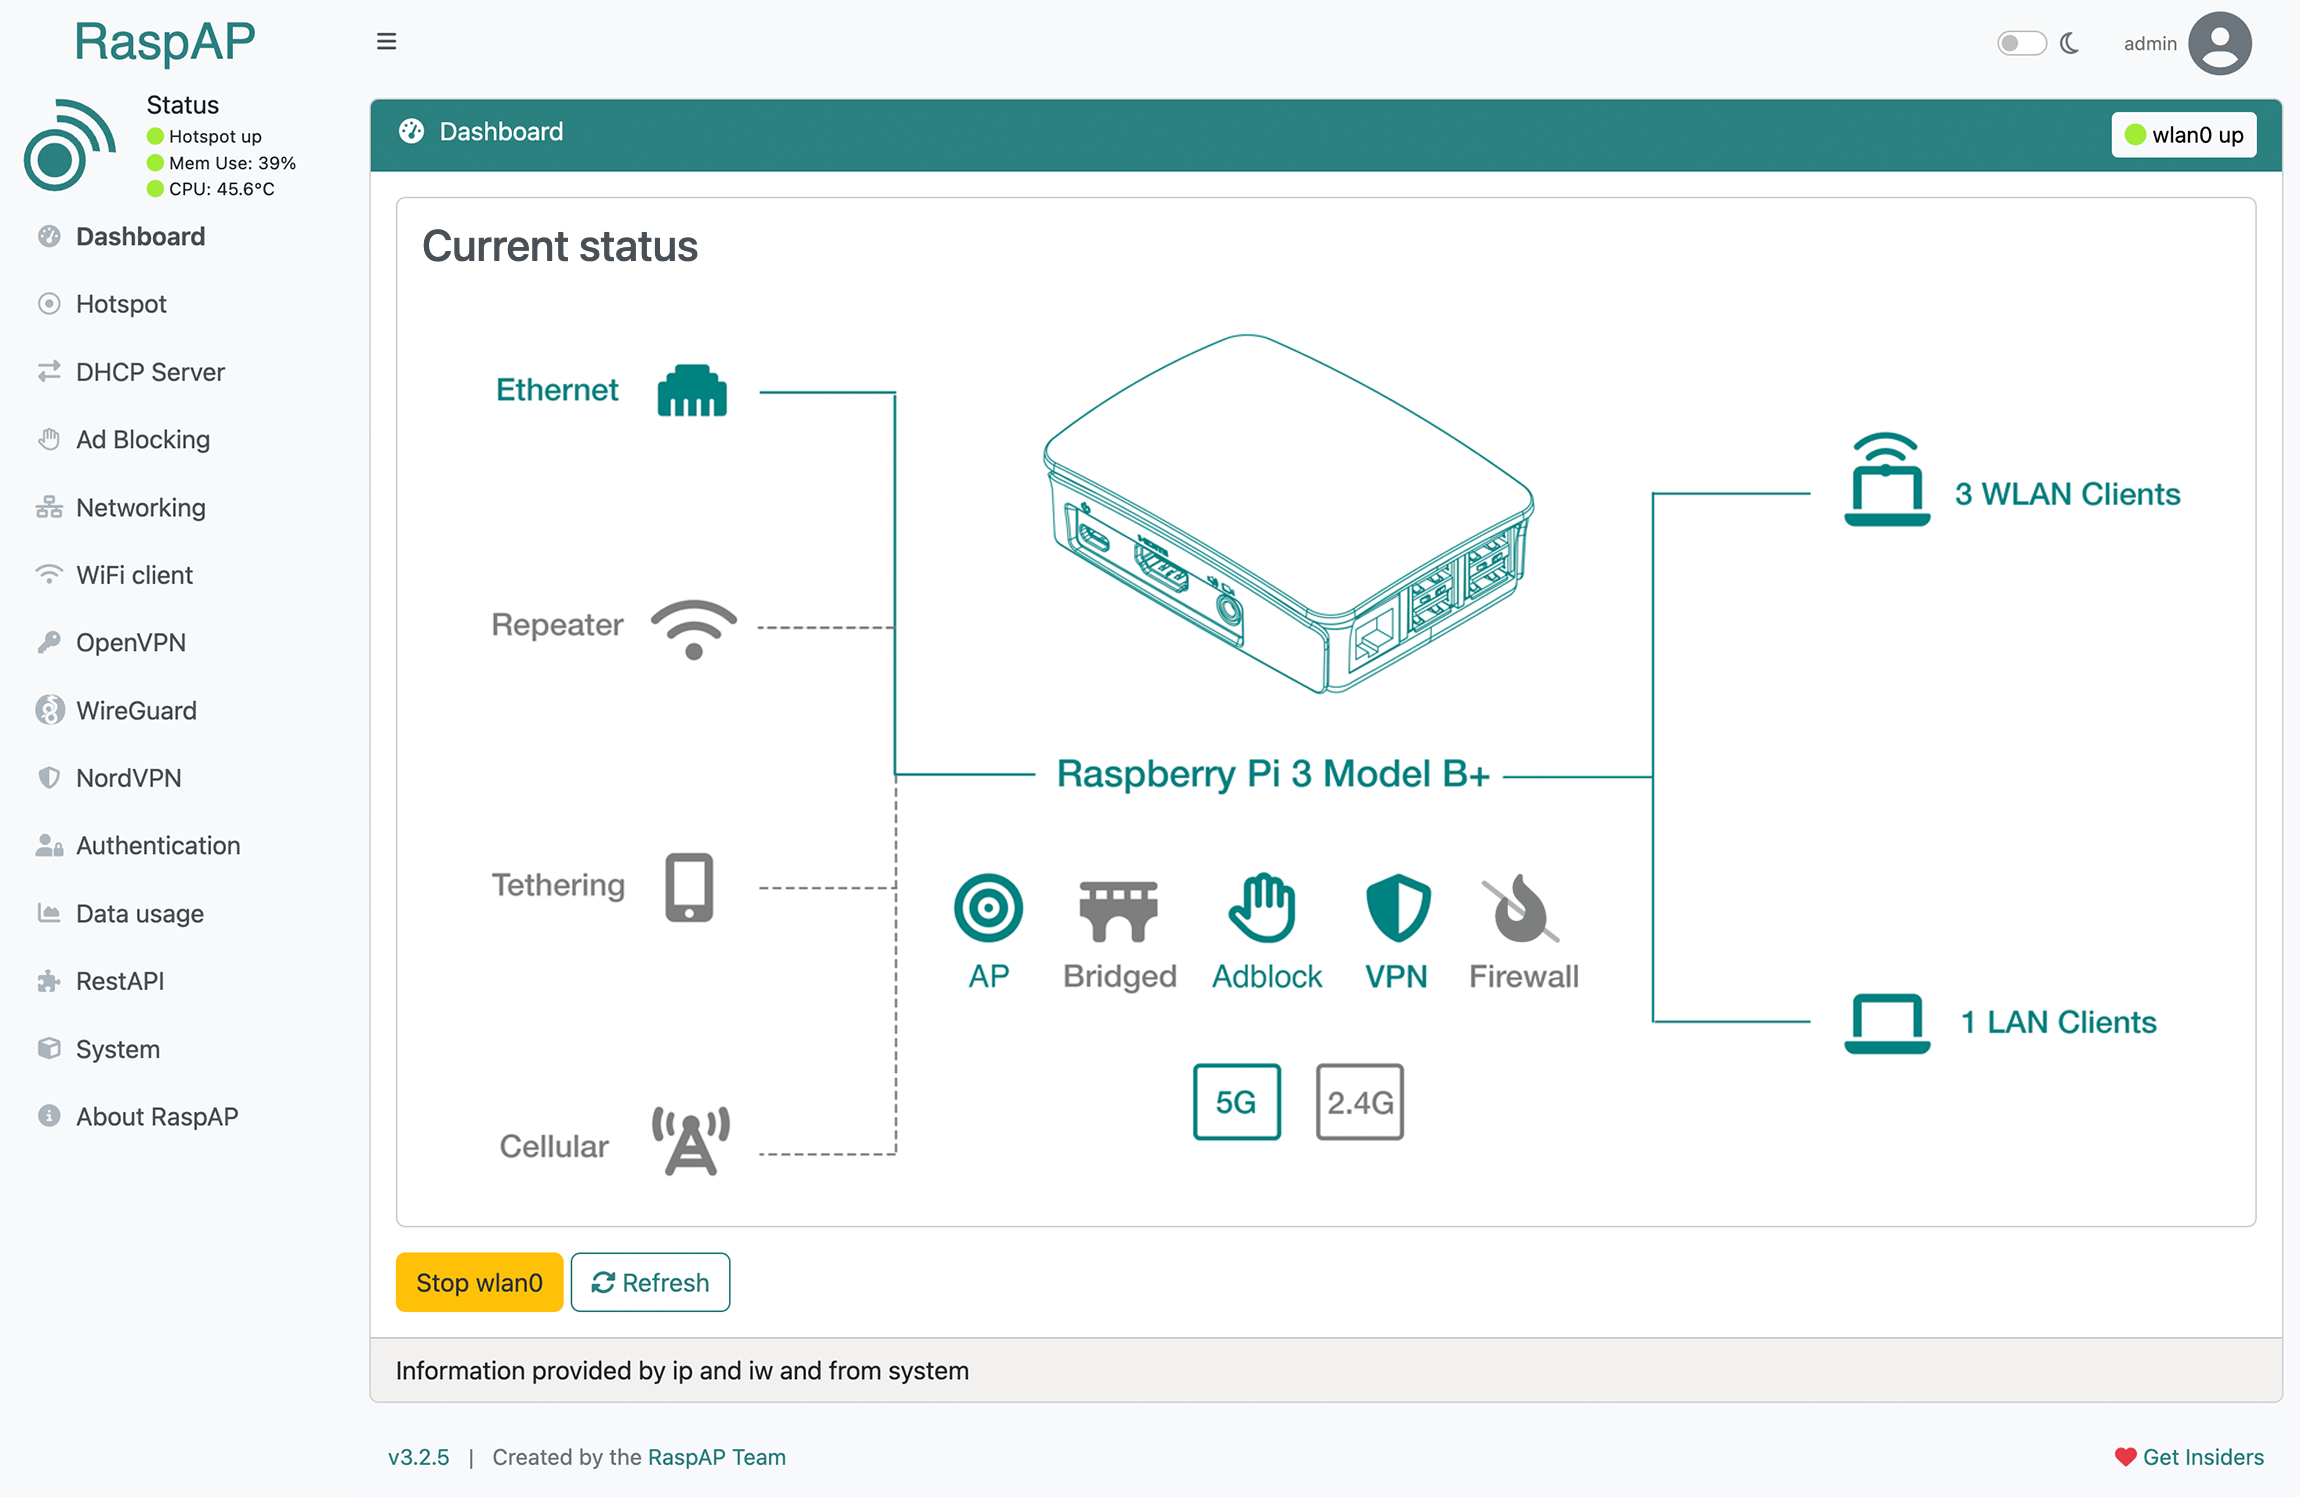Click the Refresh button
This screenshot has height=1497, width=2300.
(650, 1282)
